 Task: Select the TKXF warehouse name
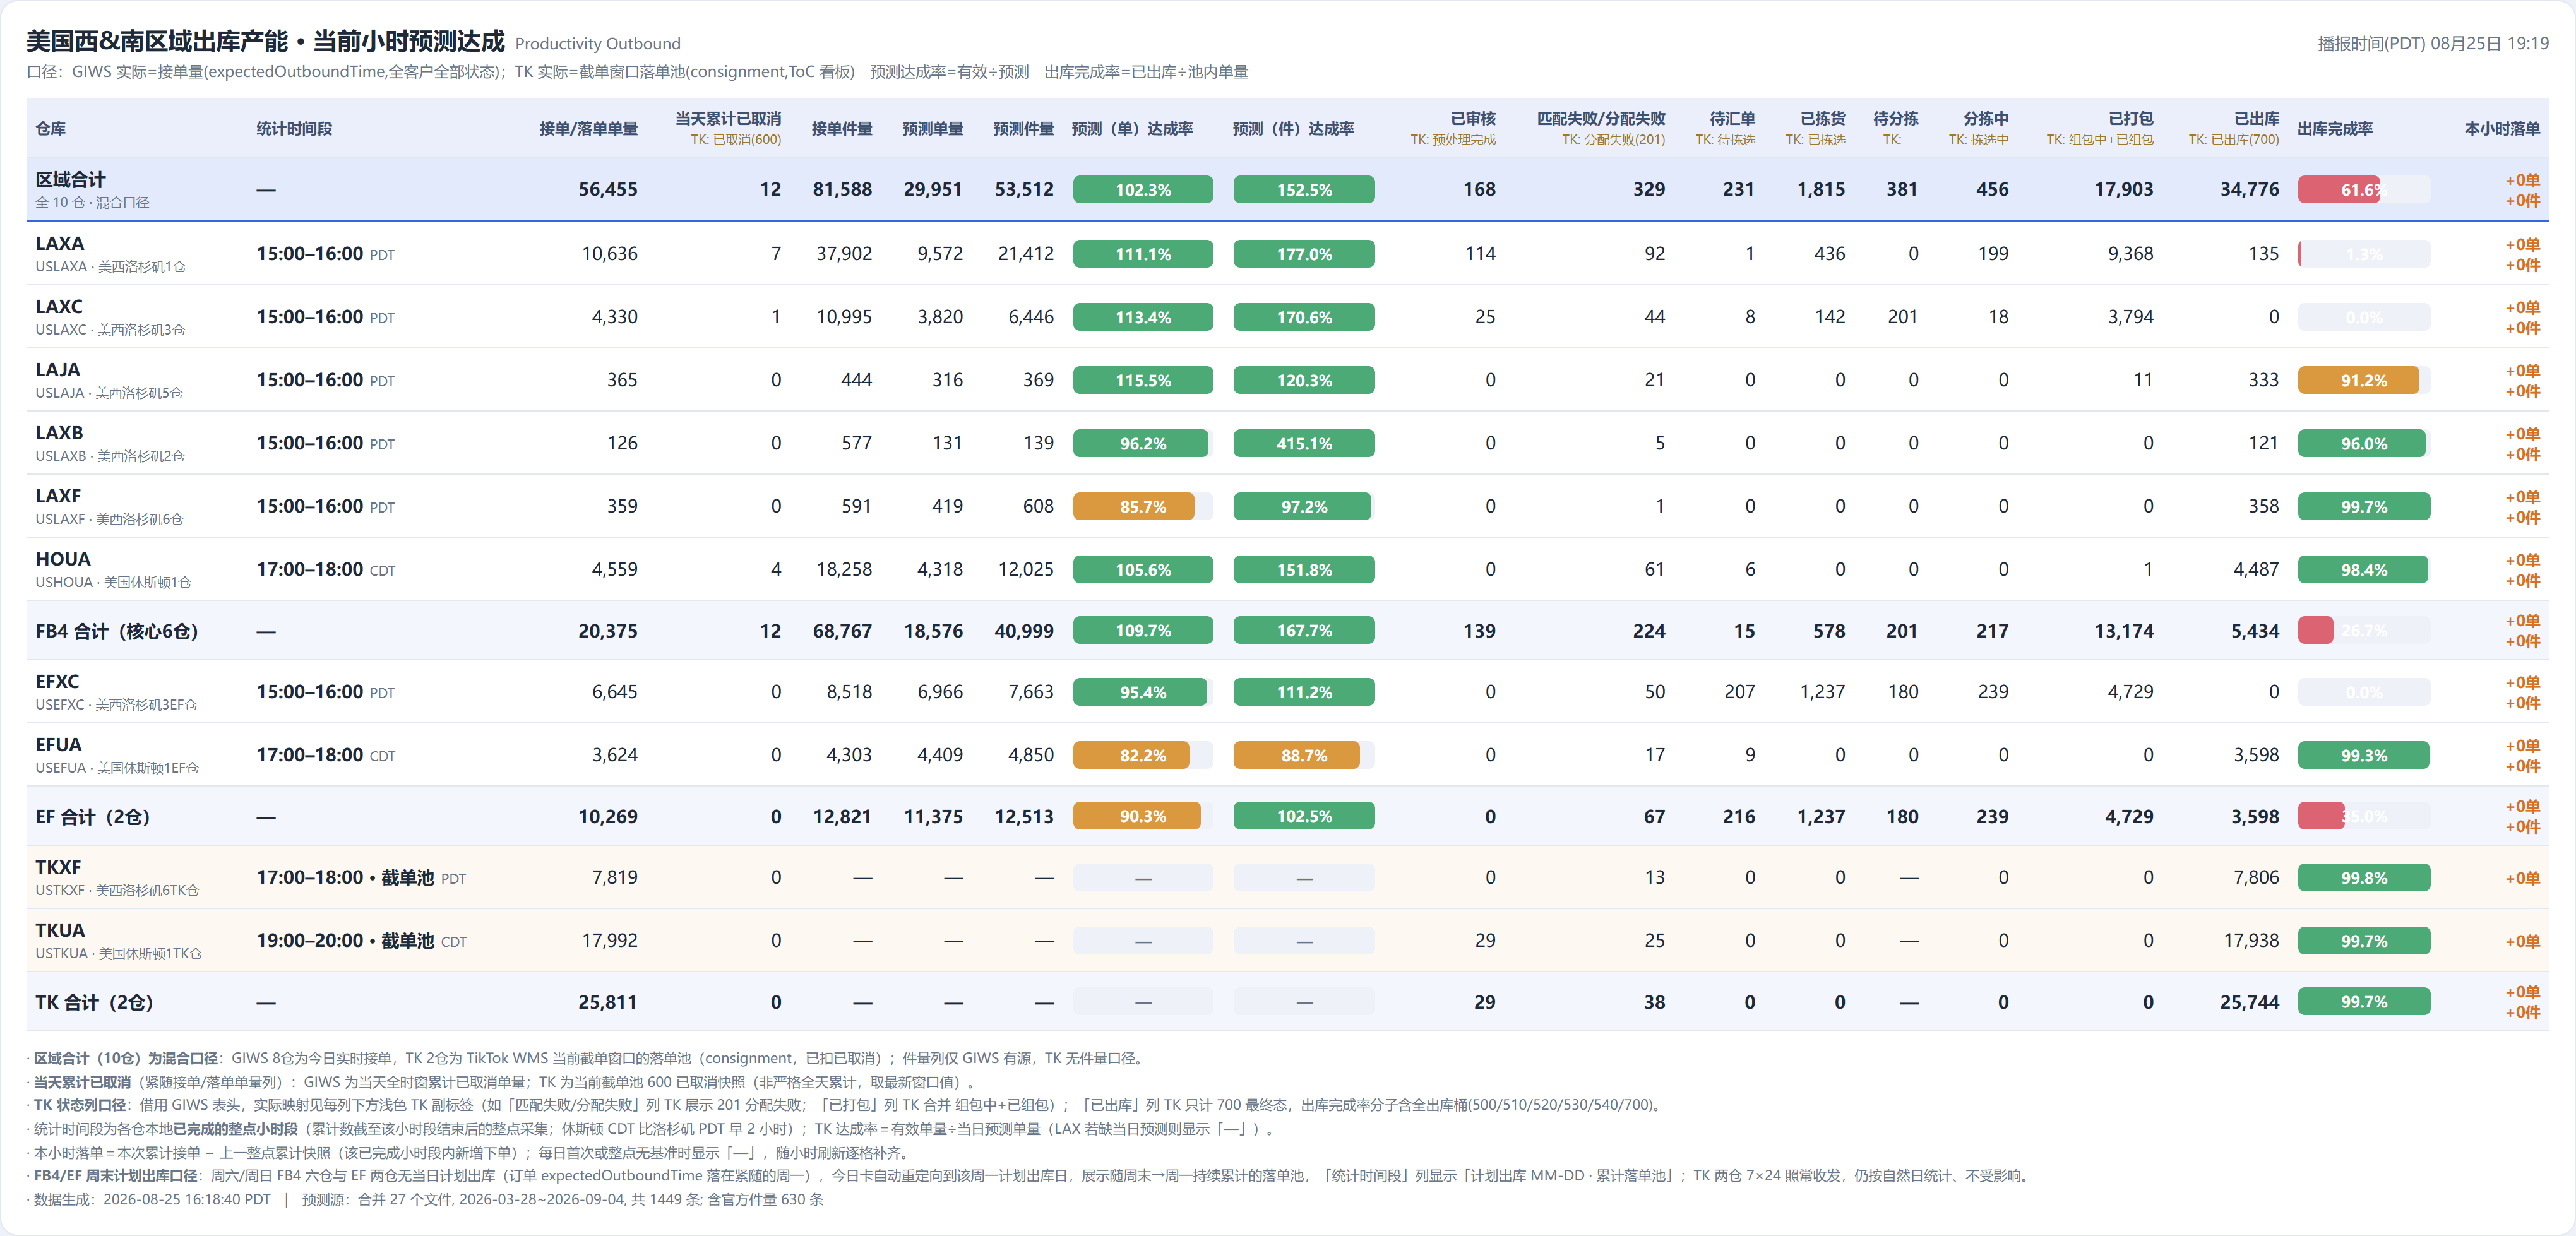(58, 867)
